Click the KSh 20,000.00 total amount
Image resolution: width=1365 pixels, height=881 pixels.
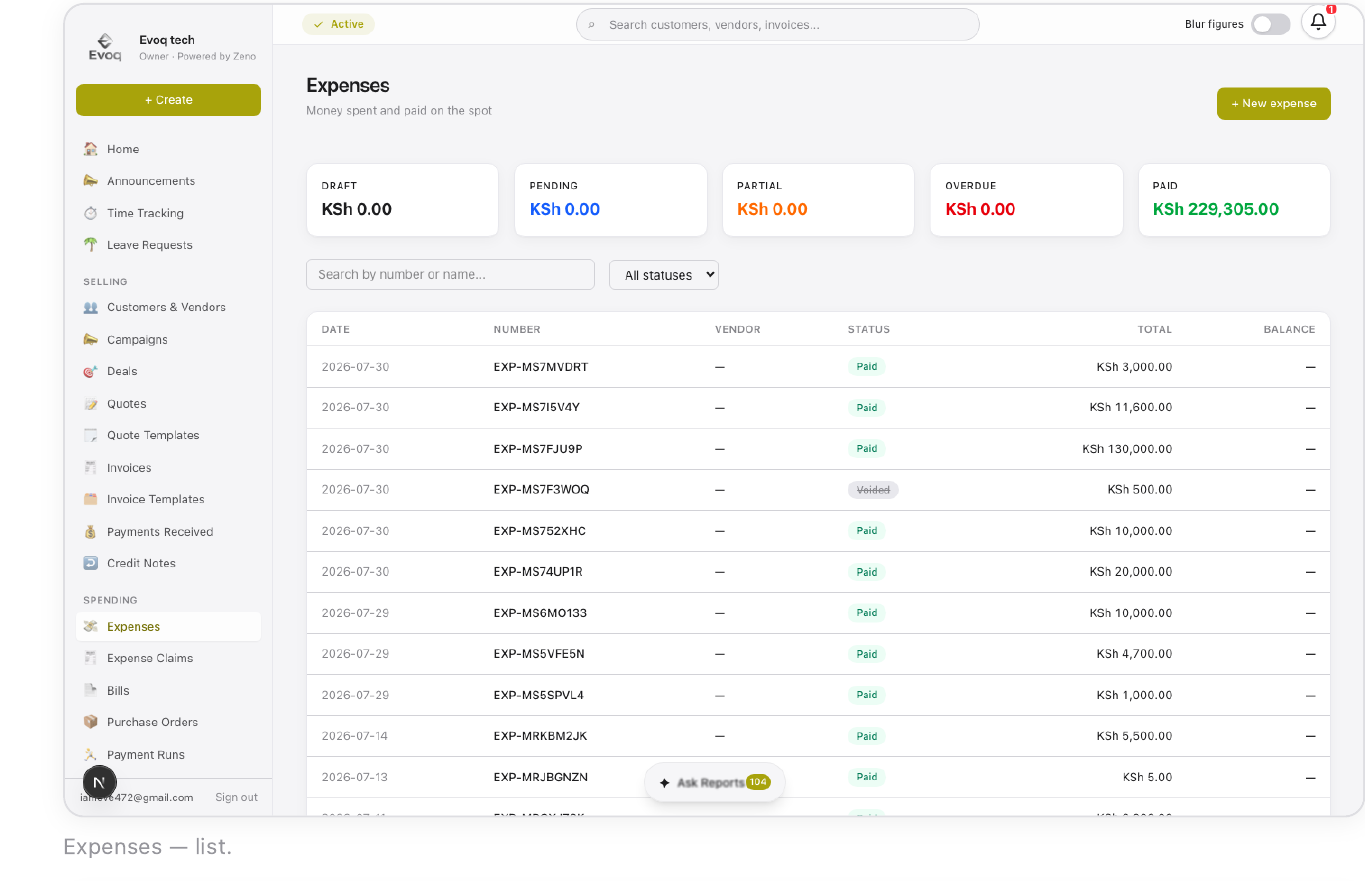pos(1131,572)
